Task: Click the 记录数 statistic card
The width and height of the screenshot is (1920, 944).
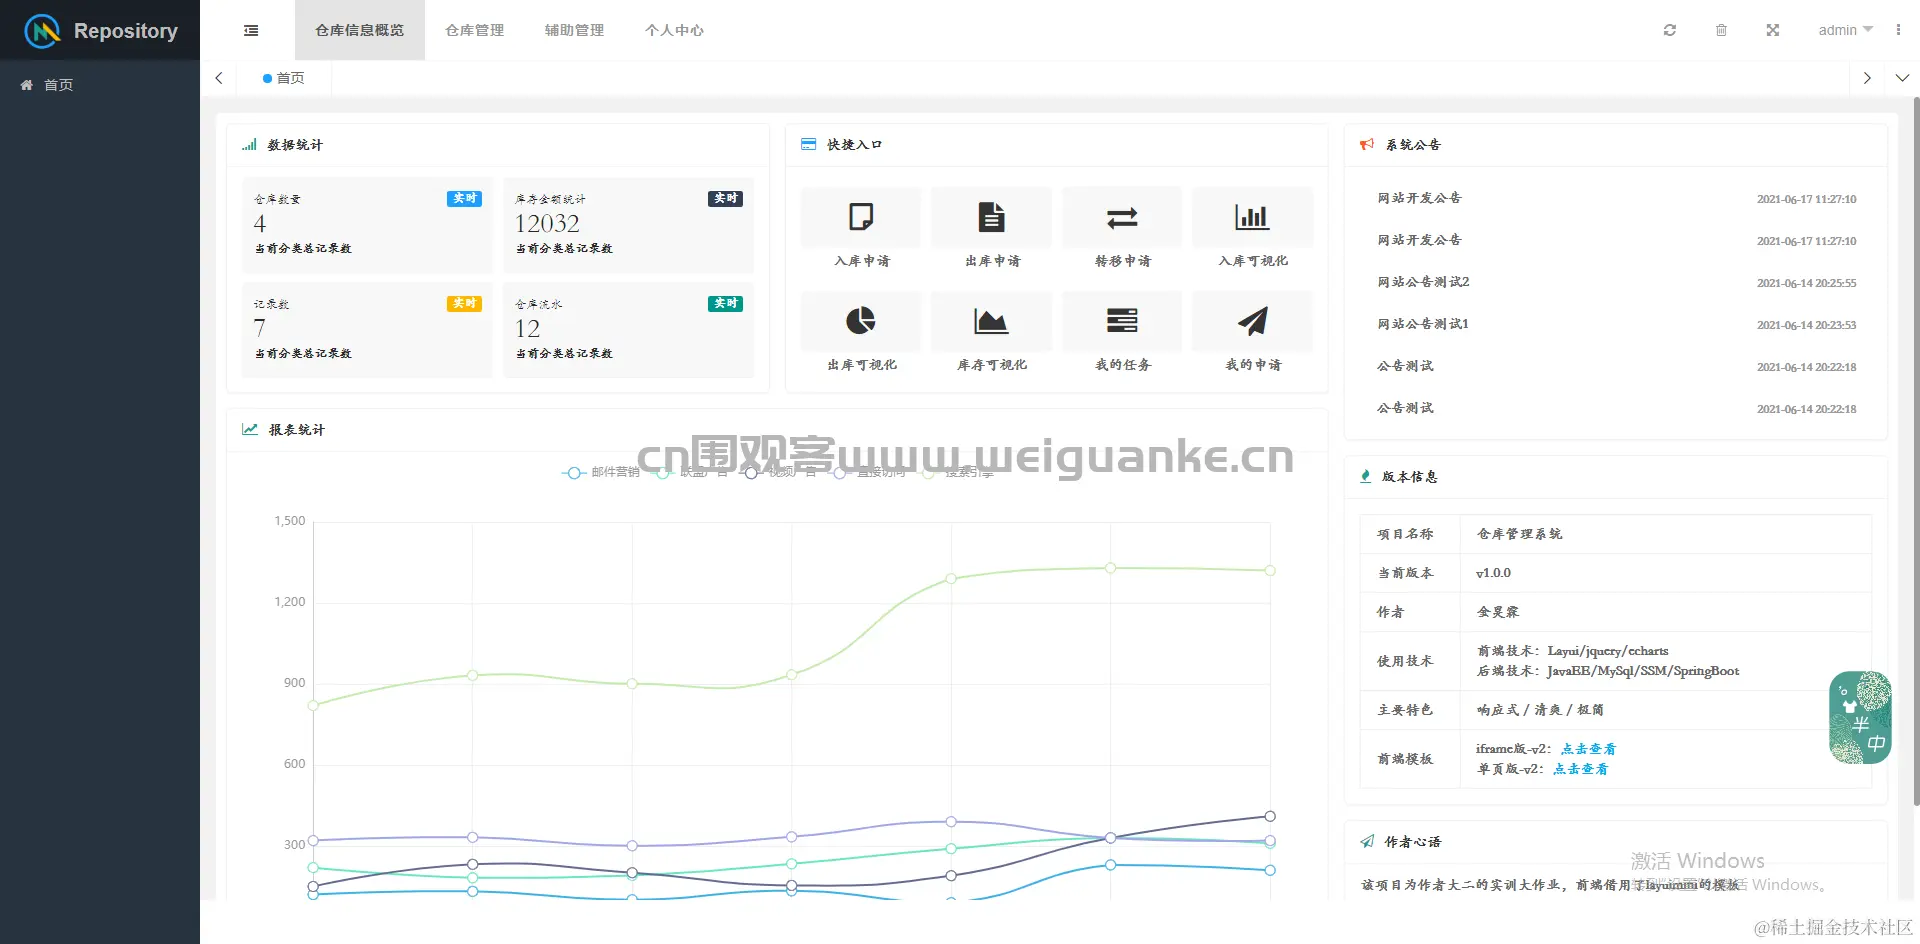Action: tap(367, 330)
